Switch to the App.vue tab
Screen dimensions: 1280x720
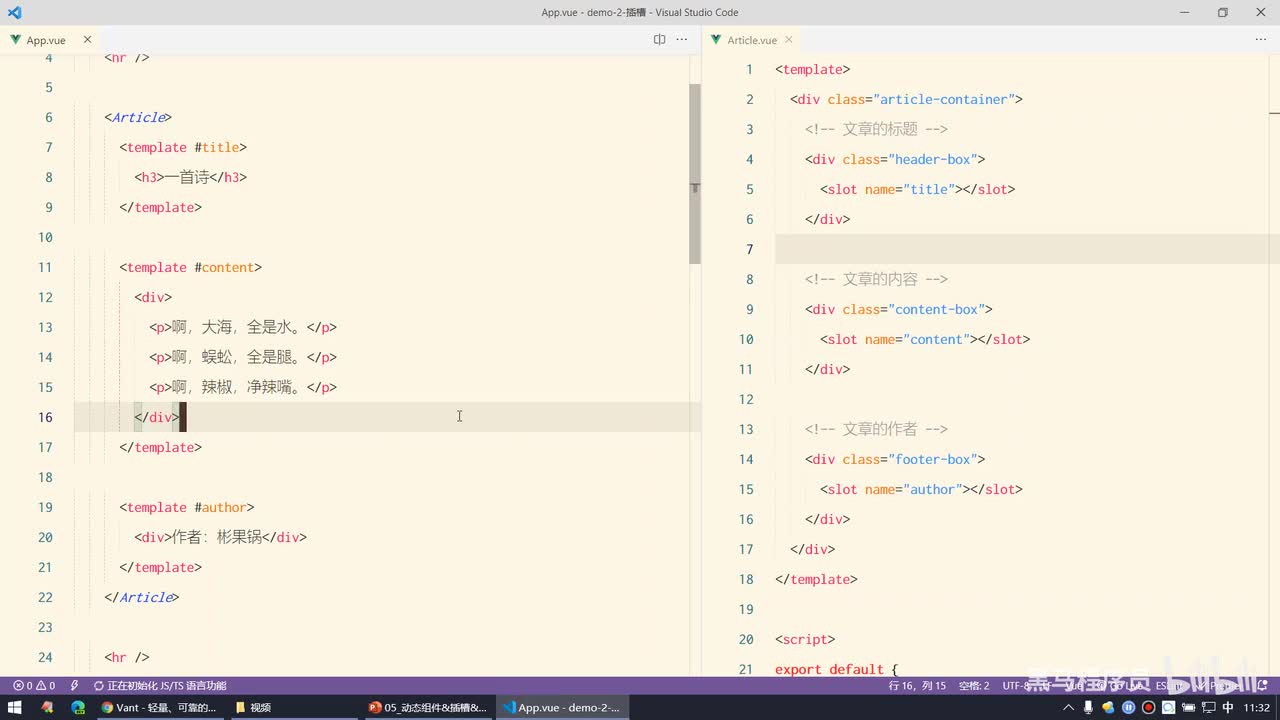45,40
